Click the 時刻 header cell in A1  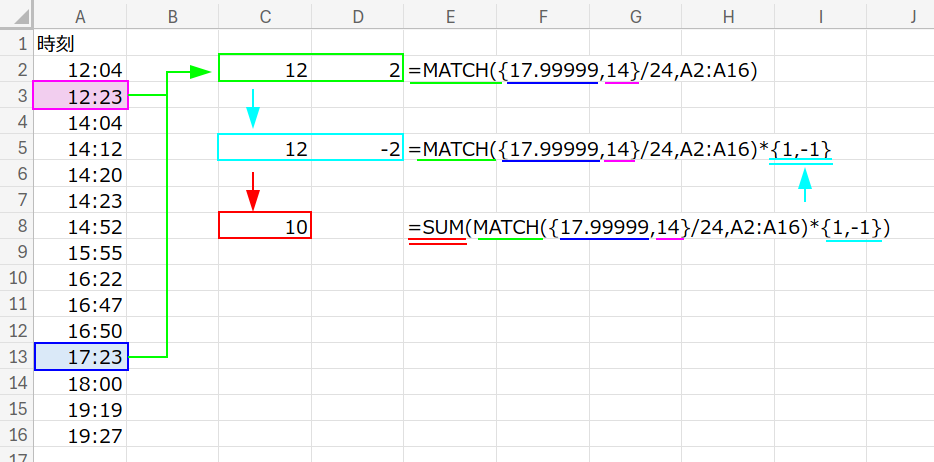[x=80, y=44]
